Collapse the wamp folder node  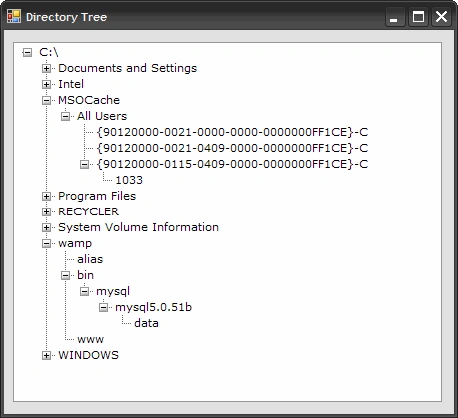pyautogui.click(x=46, y=244)
